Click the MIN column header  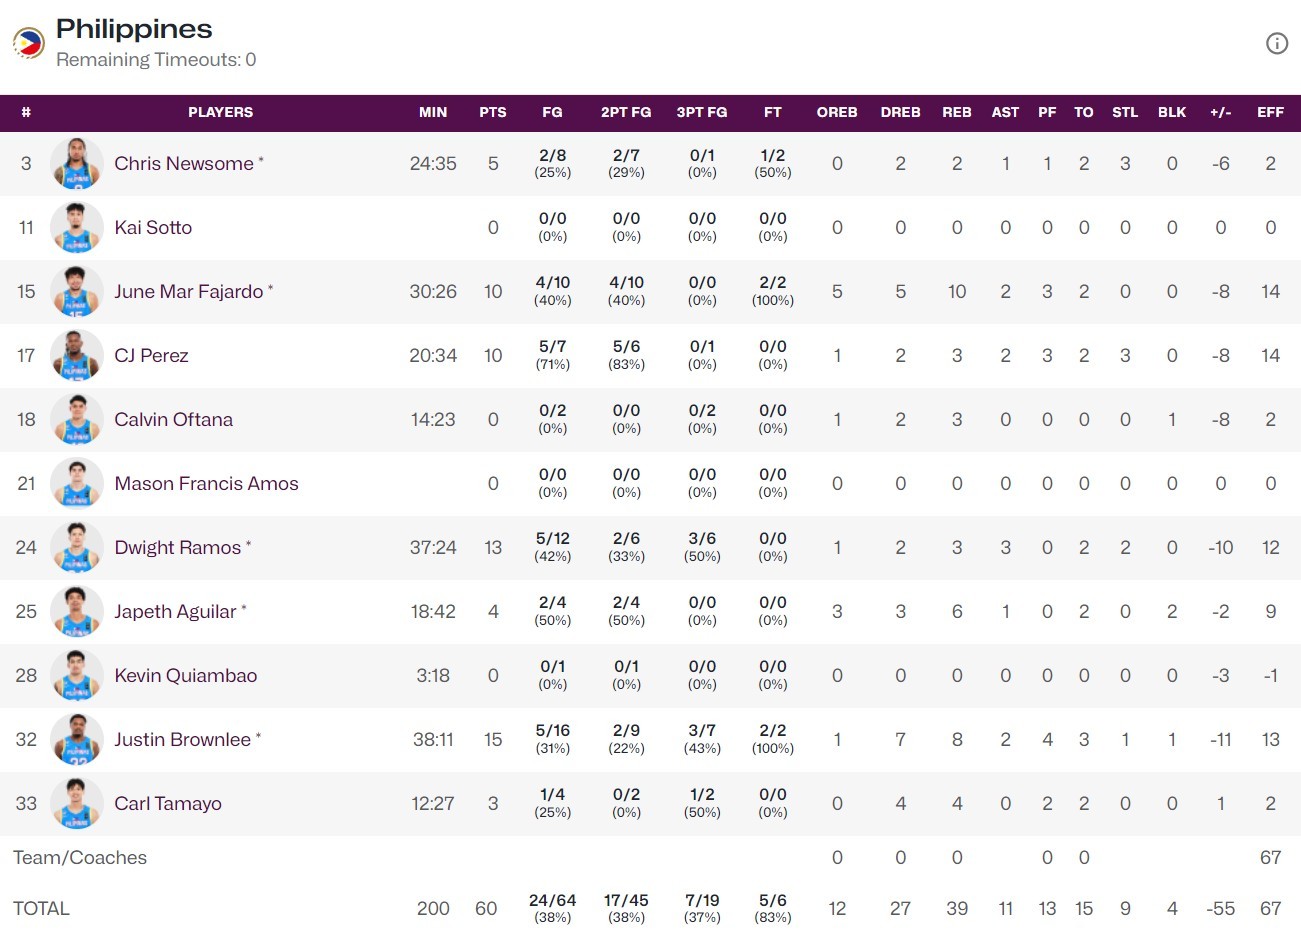[x=433, y=112]
